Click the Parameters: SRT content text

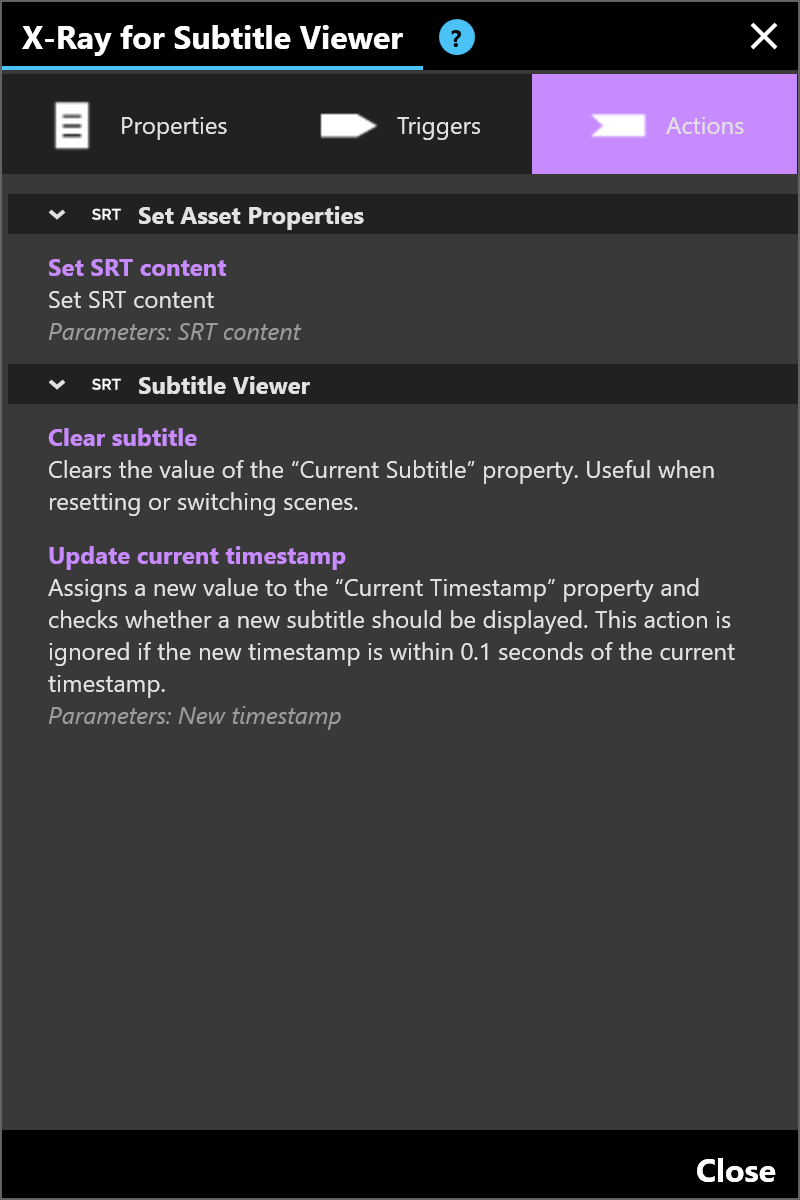(x=174, y=332)
